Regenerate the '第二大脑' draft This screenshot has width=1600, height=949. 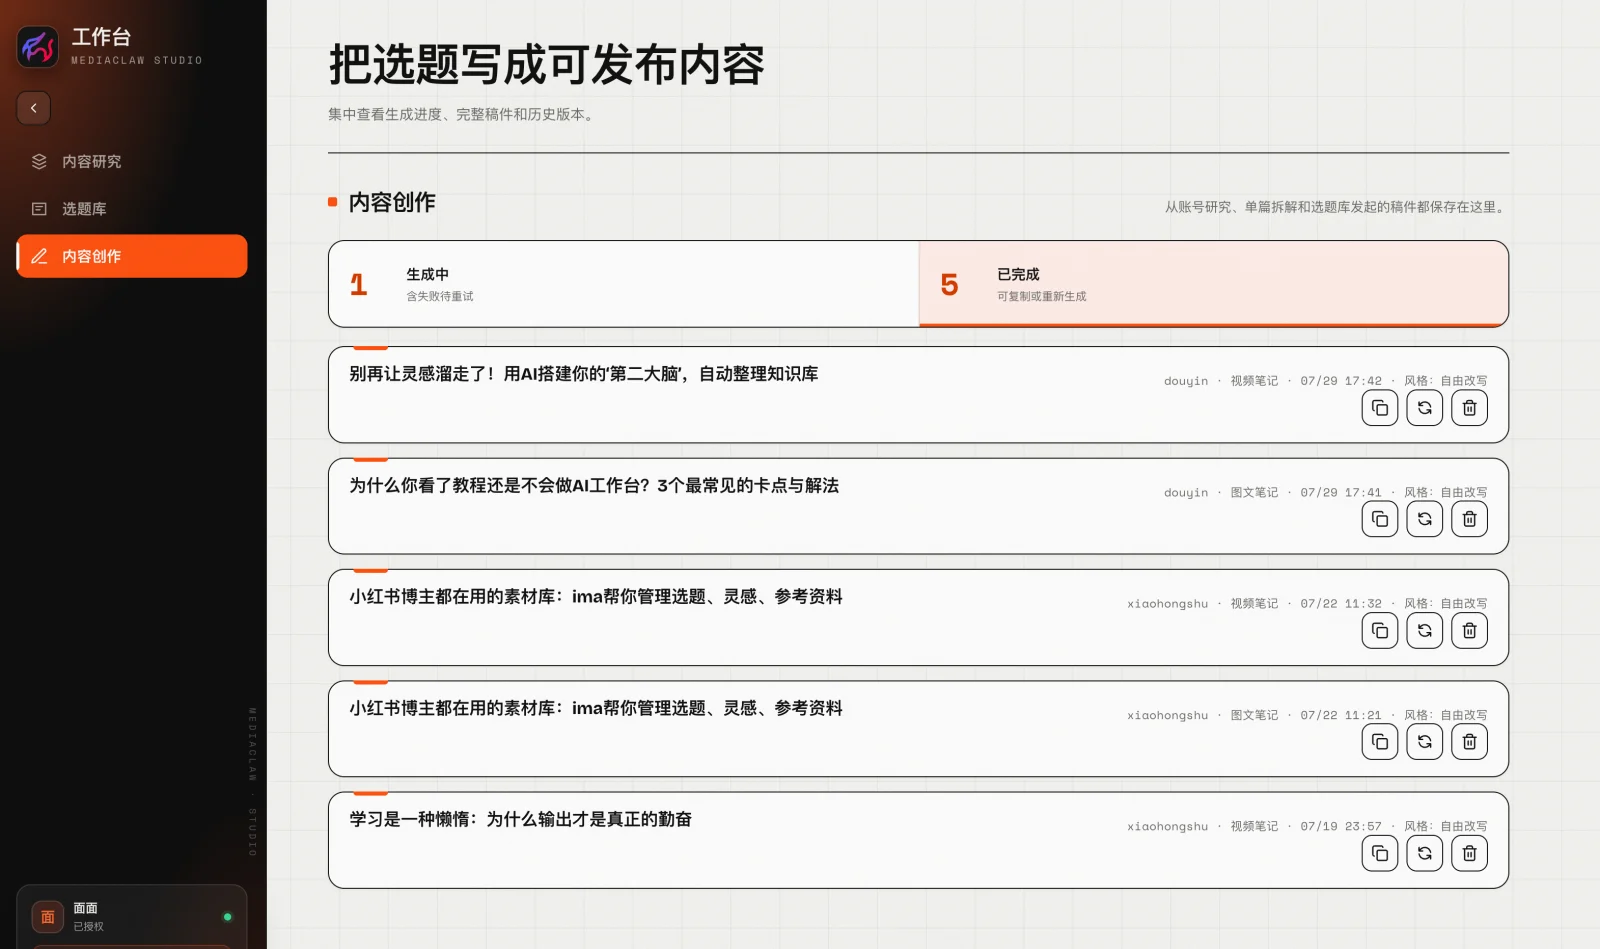[x=1425, y=408]
